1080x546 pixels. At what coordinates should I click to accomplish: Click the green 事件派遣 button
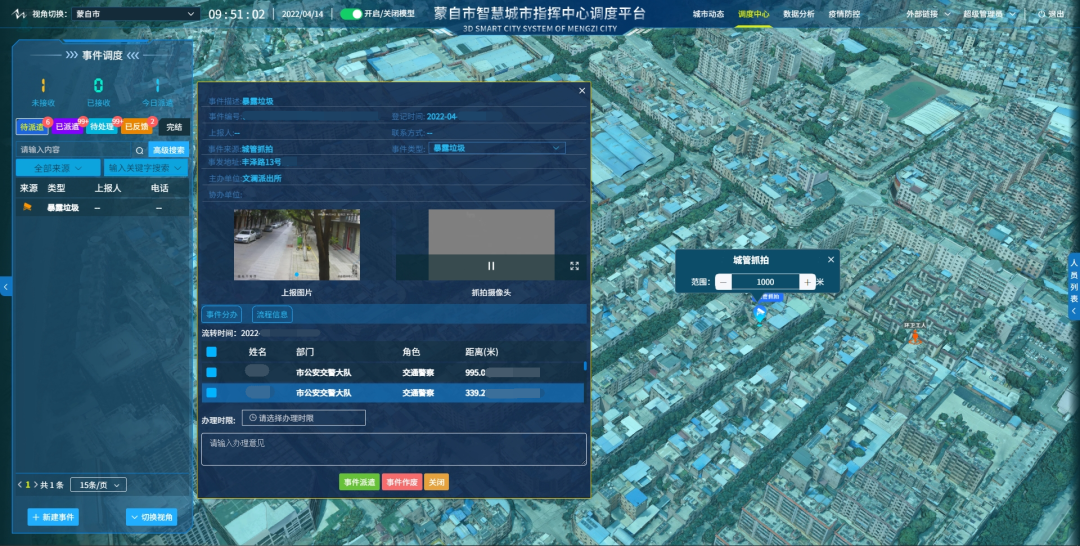pyautogui.click(x=359, y=482)
